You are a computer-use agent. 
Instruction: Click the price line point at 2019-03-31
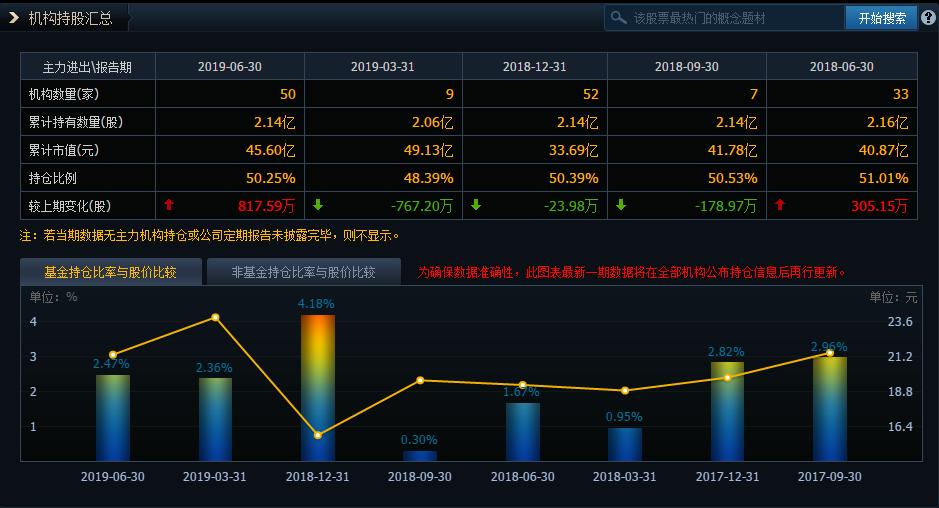[x=216, y=318]
